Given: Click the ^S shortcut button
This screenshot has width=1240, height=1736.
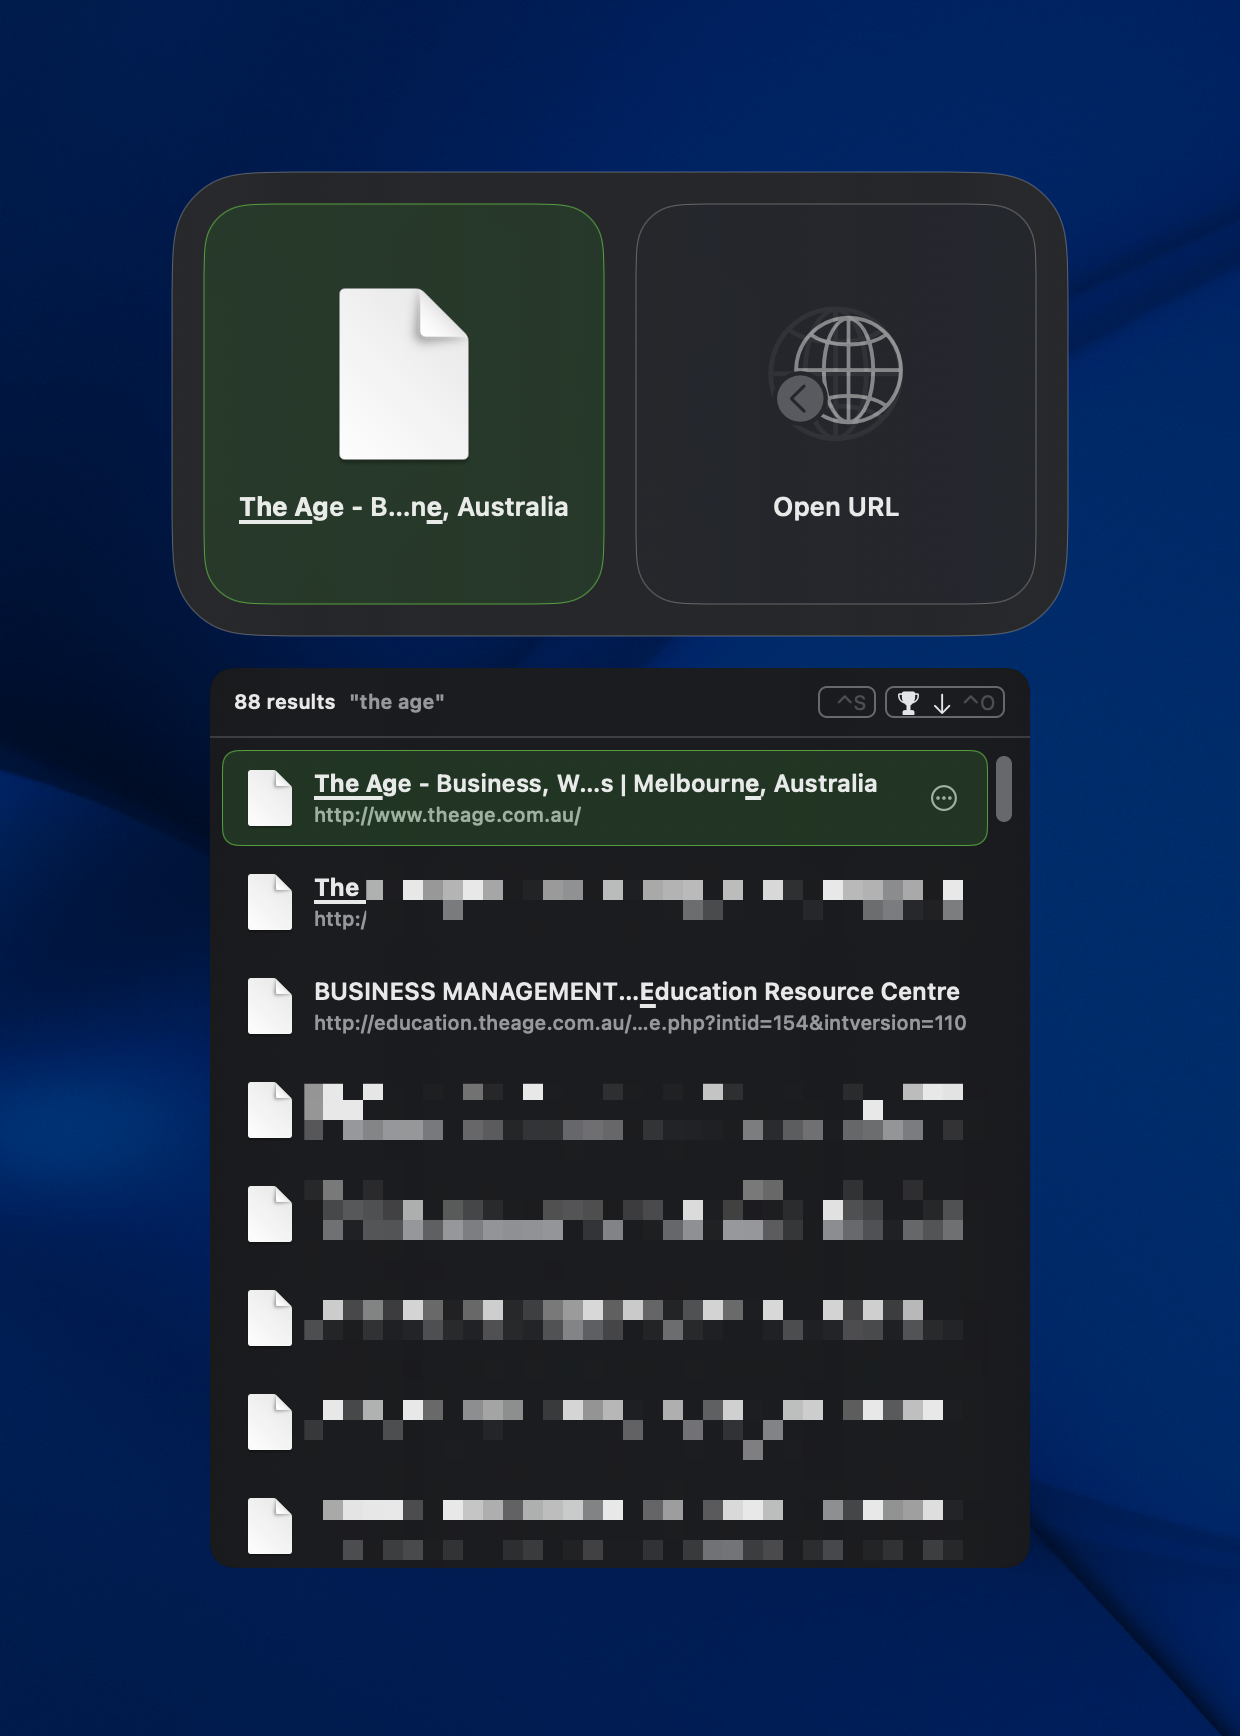Looking at the screenshot, I should [x=847, y=703].
